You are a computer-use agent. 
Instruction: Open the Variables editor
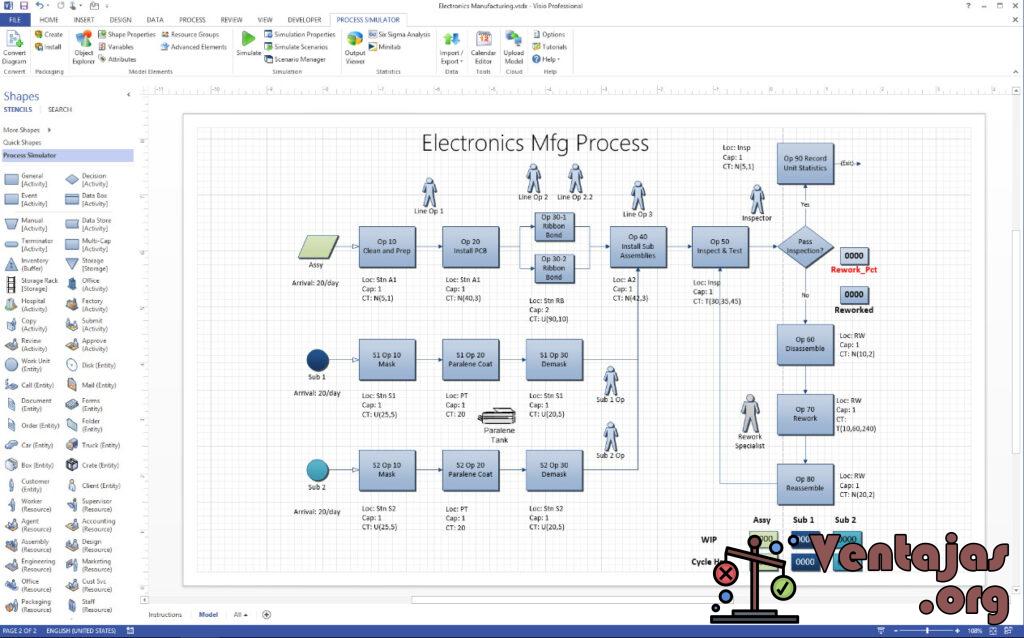(x=116, y=46)
